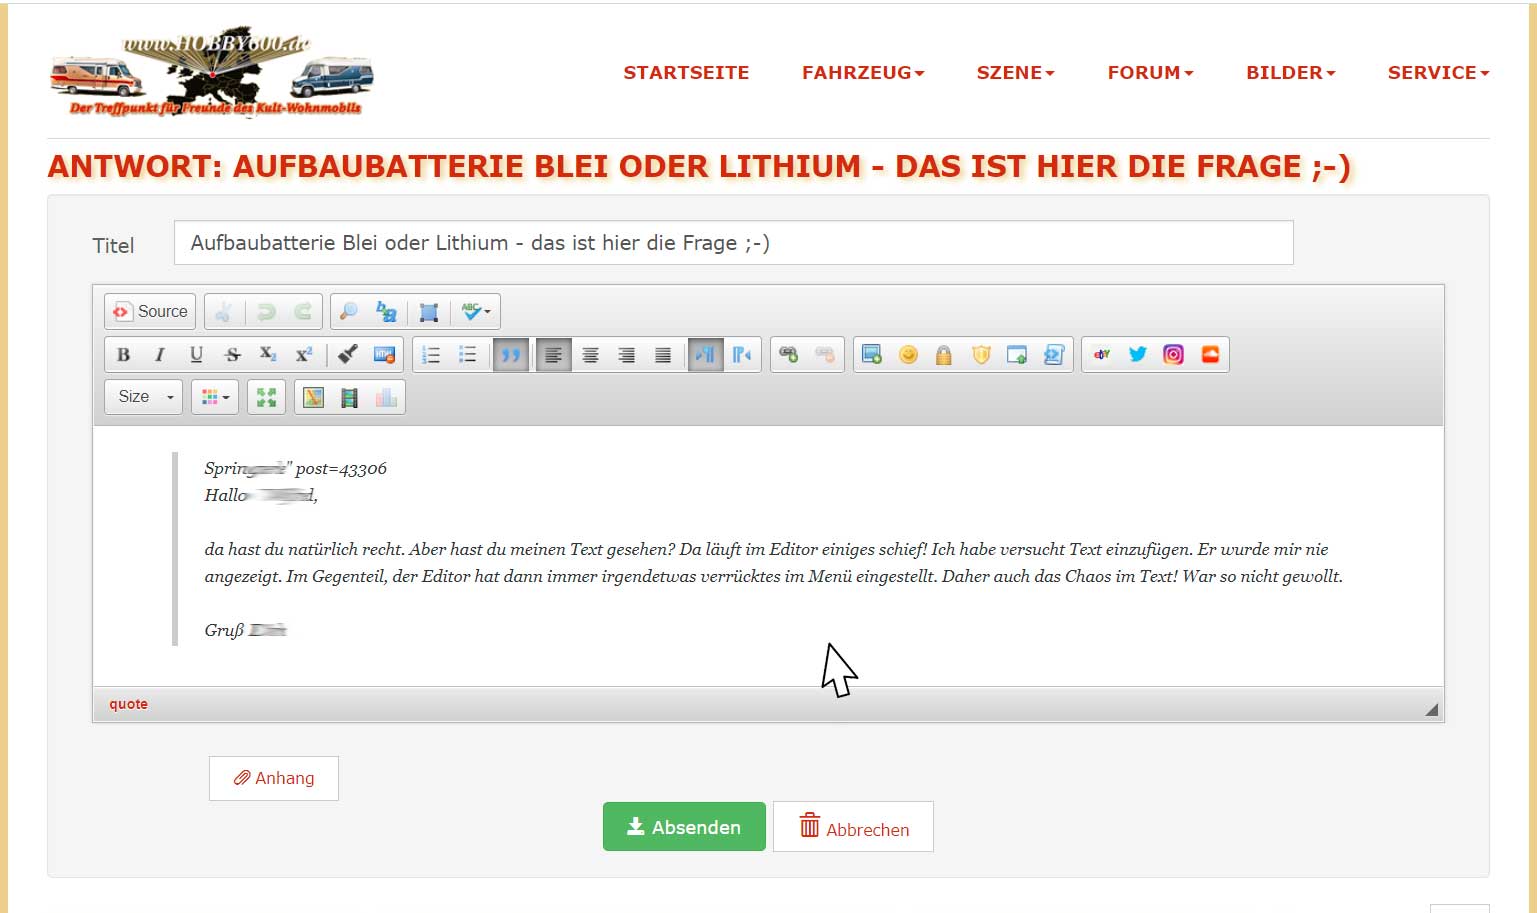This screenshot has width=1537, height=913.
Task: Click the Instagram embed icon
Action: (1173, 355)
